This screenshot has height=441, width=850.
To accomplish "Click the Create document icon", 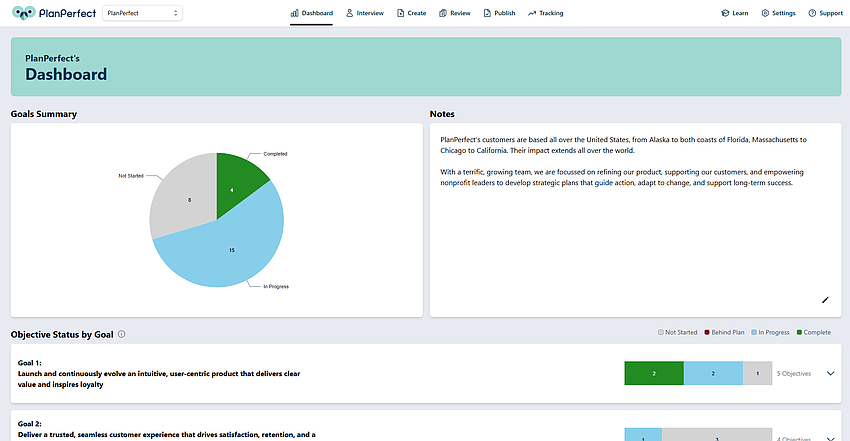I will coord(401,13).
